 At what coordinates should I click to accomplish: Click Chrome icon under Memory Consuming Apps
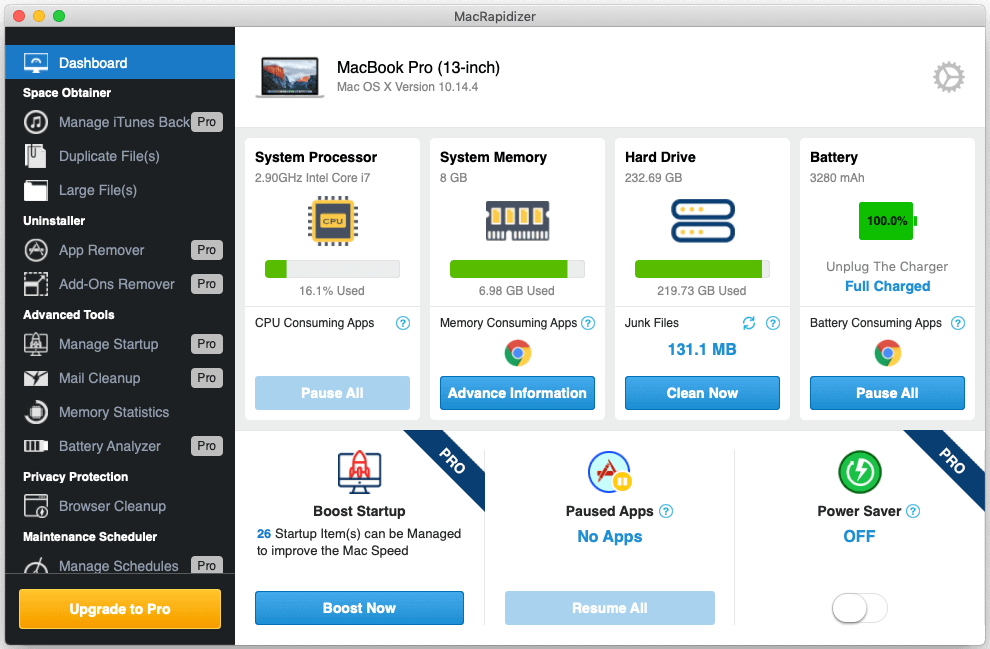tap(518, 353)
